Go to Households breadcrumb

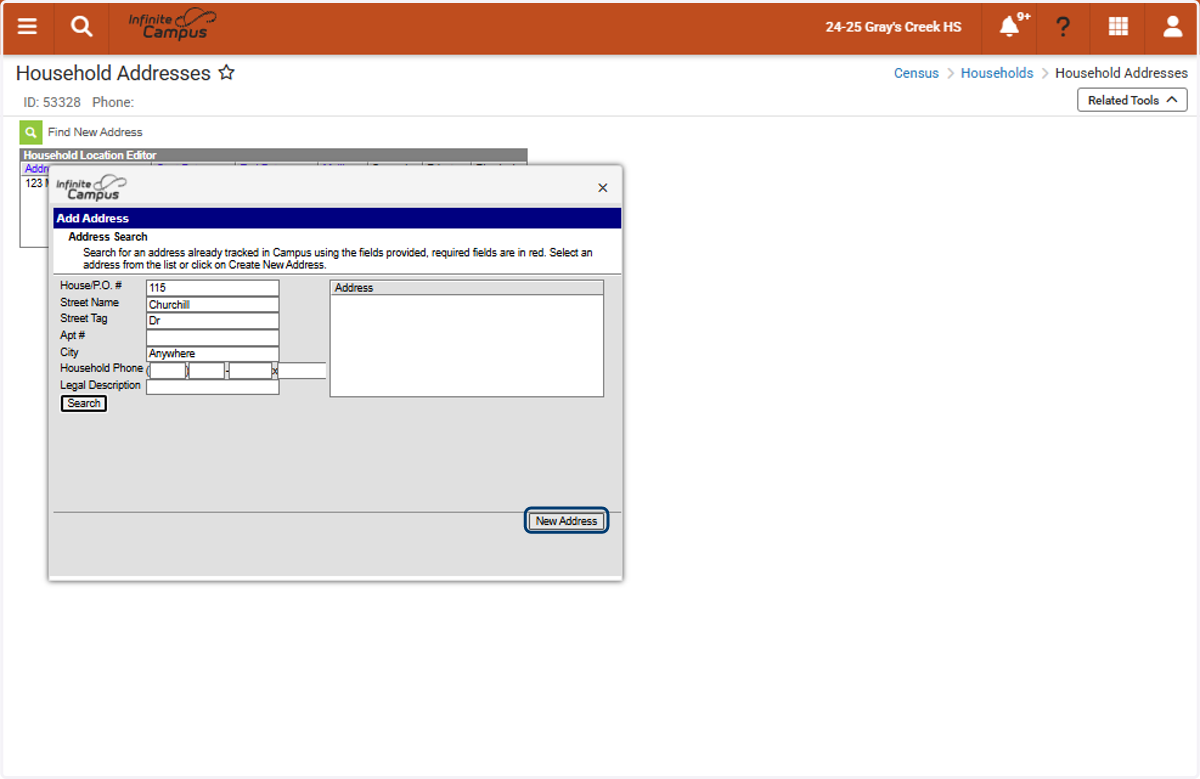tap(997, 73)
